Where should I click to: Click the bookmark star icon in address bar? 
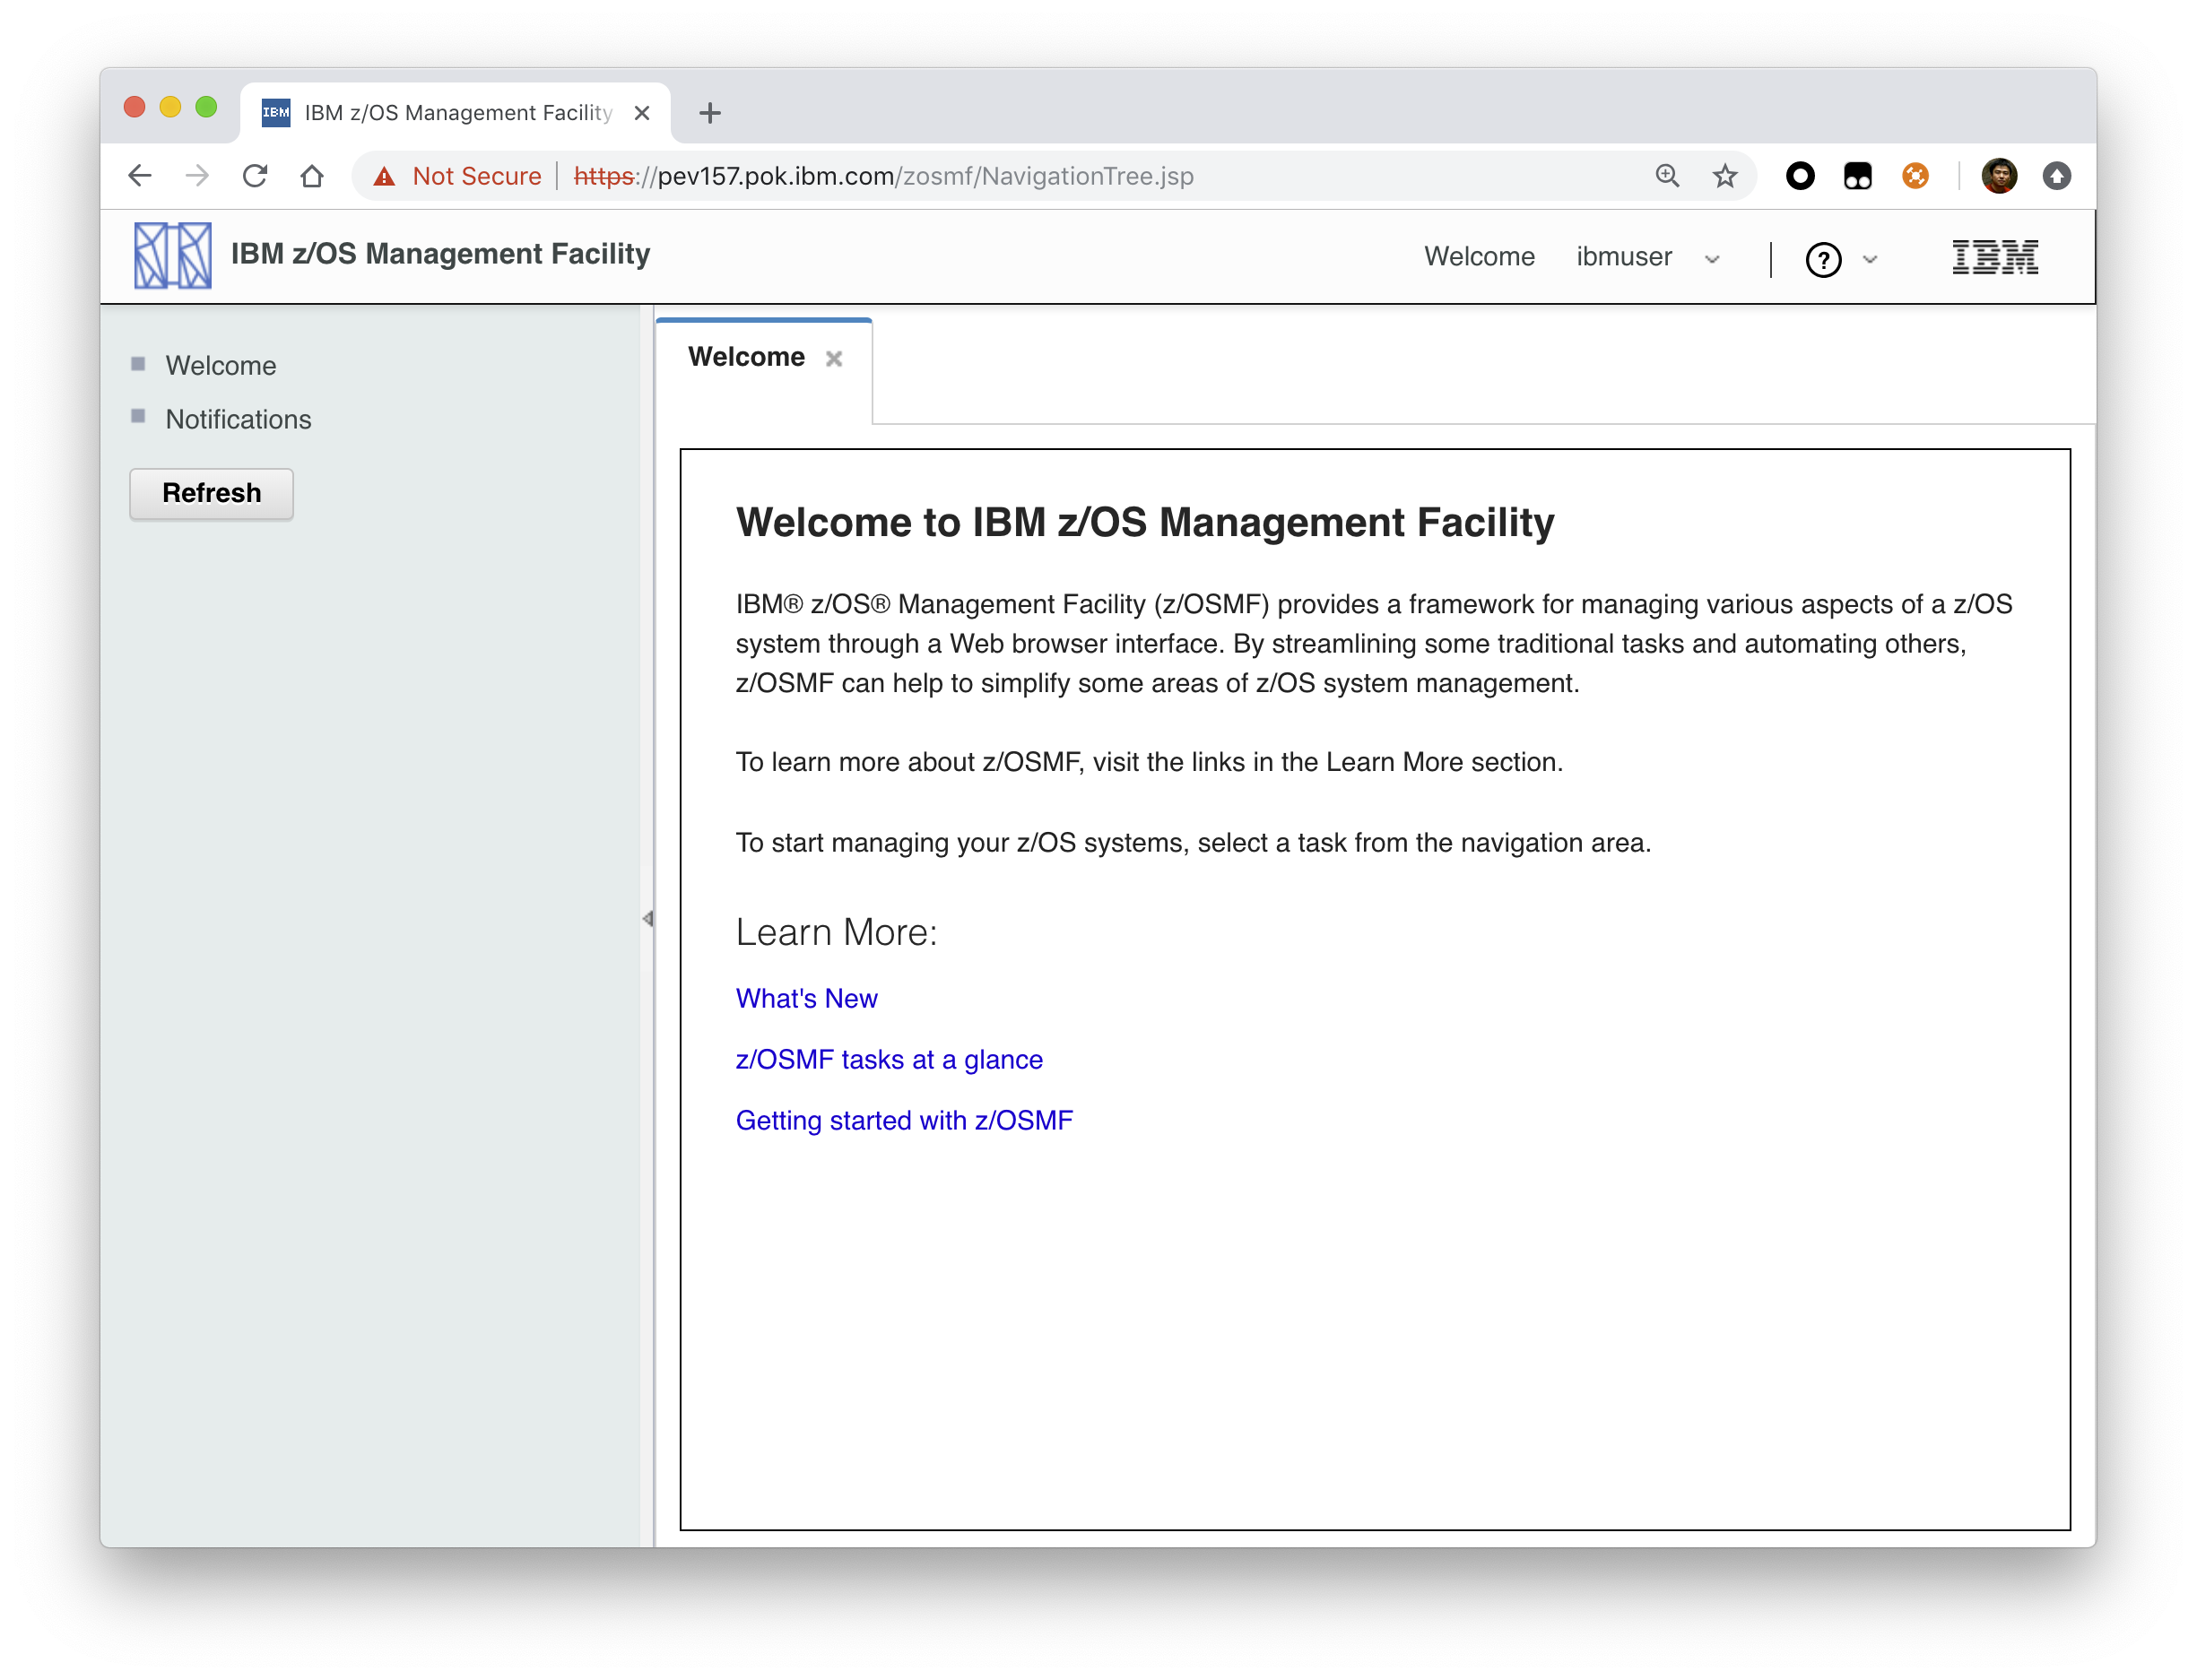point(1725,177)
